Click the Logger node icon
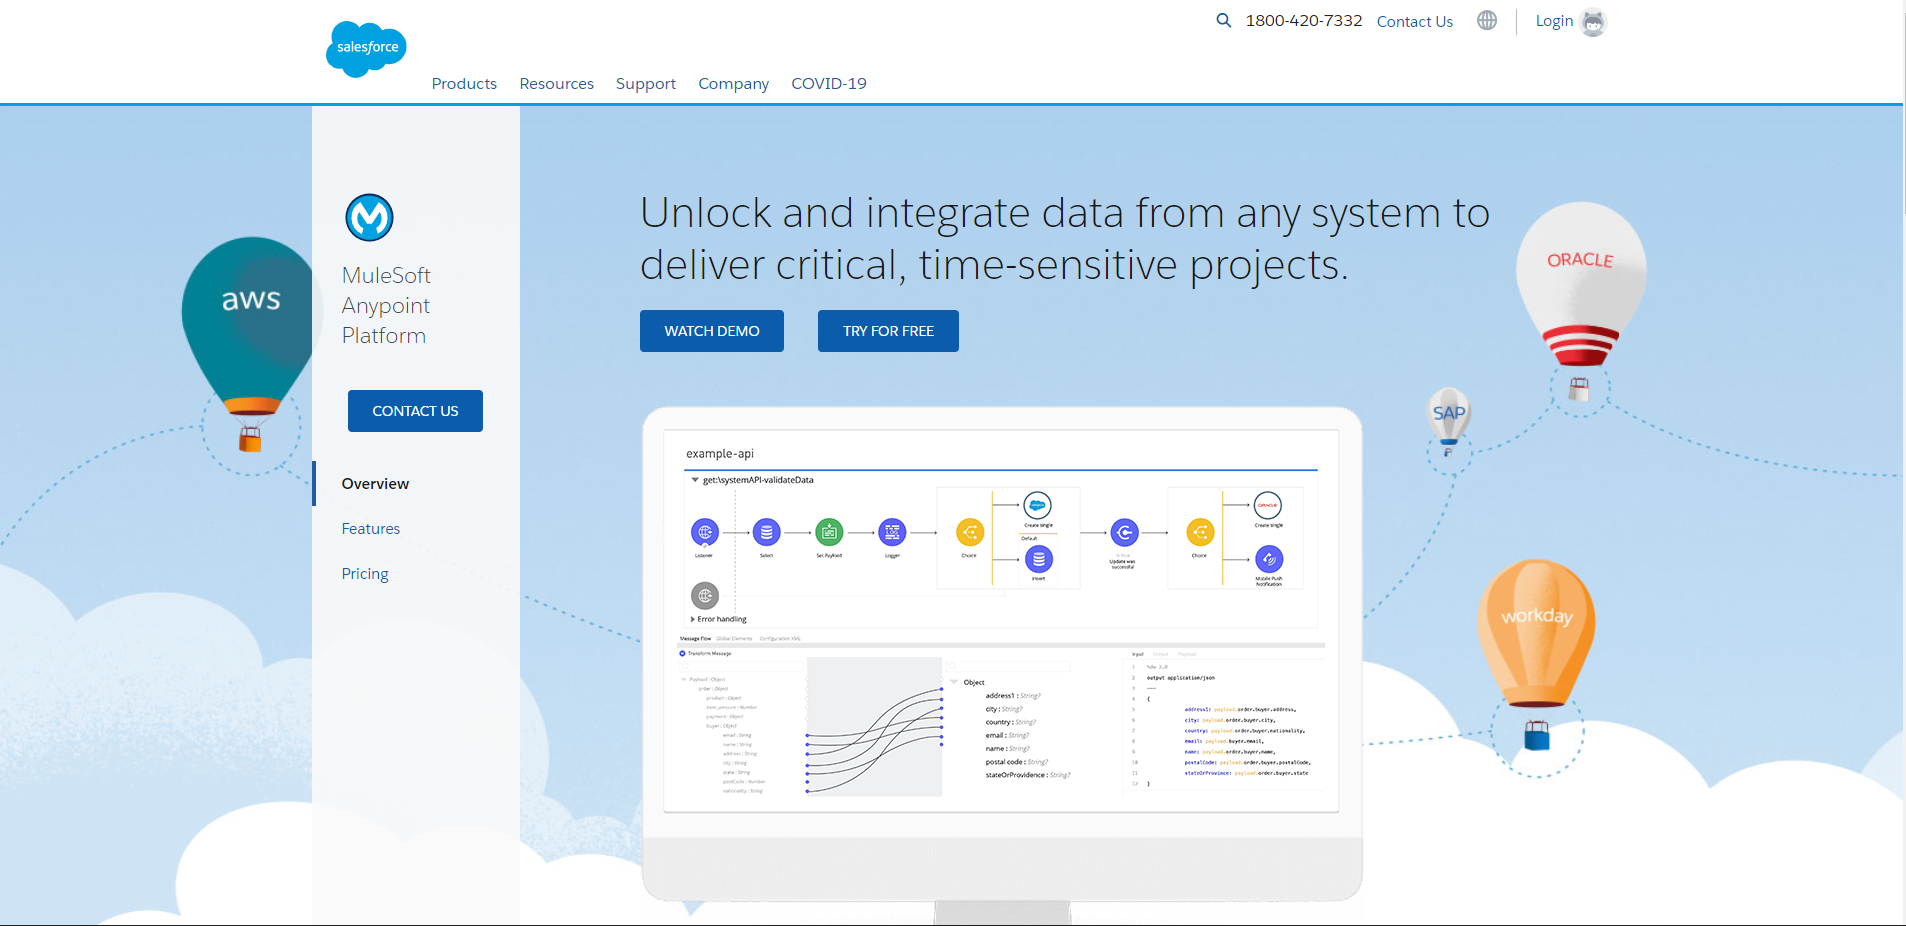Screen dimensions: 1906x926 892,532
